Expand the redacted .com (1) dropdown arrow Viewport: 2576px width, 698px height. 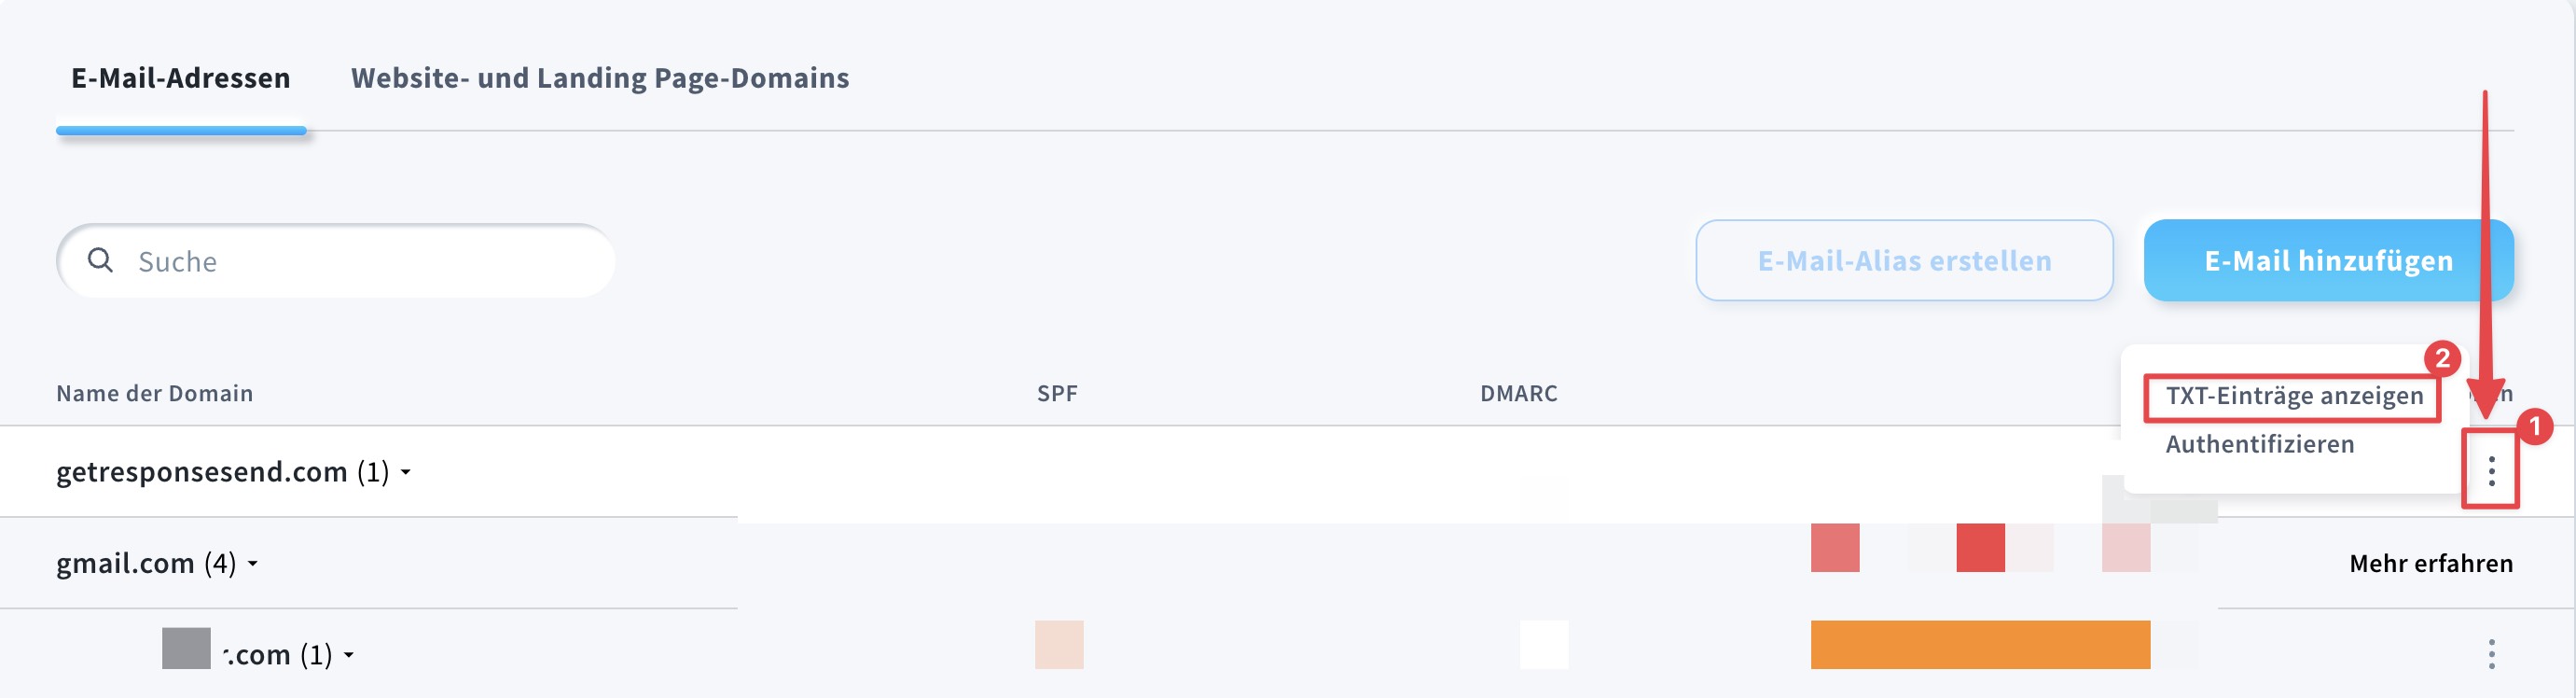click(349, 656)
